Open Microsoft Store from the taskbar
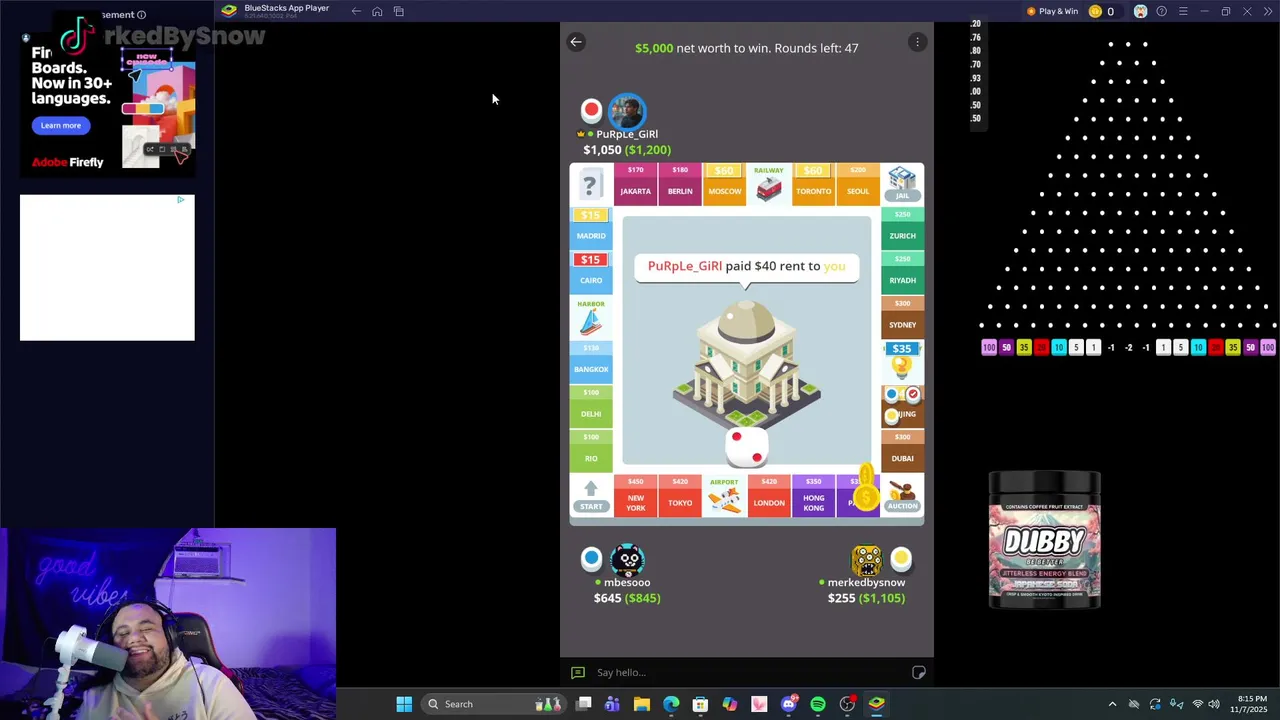This screenshot has width=1280, height=720. click(700, 704)
